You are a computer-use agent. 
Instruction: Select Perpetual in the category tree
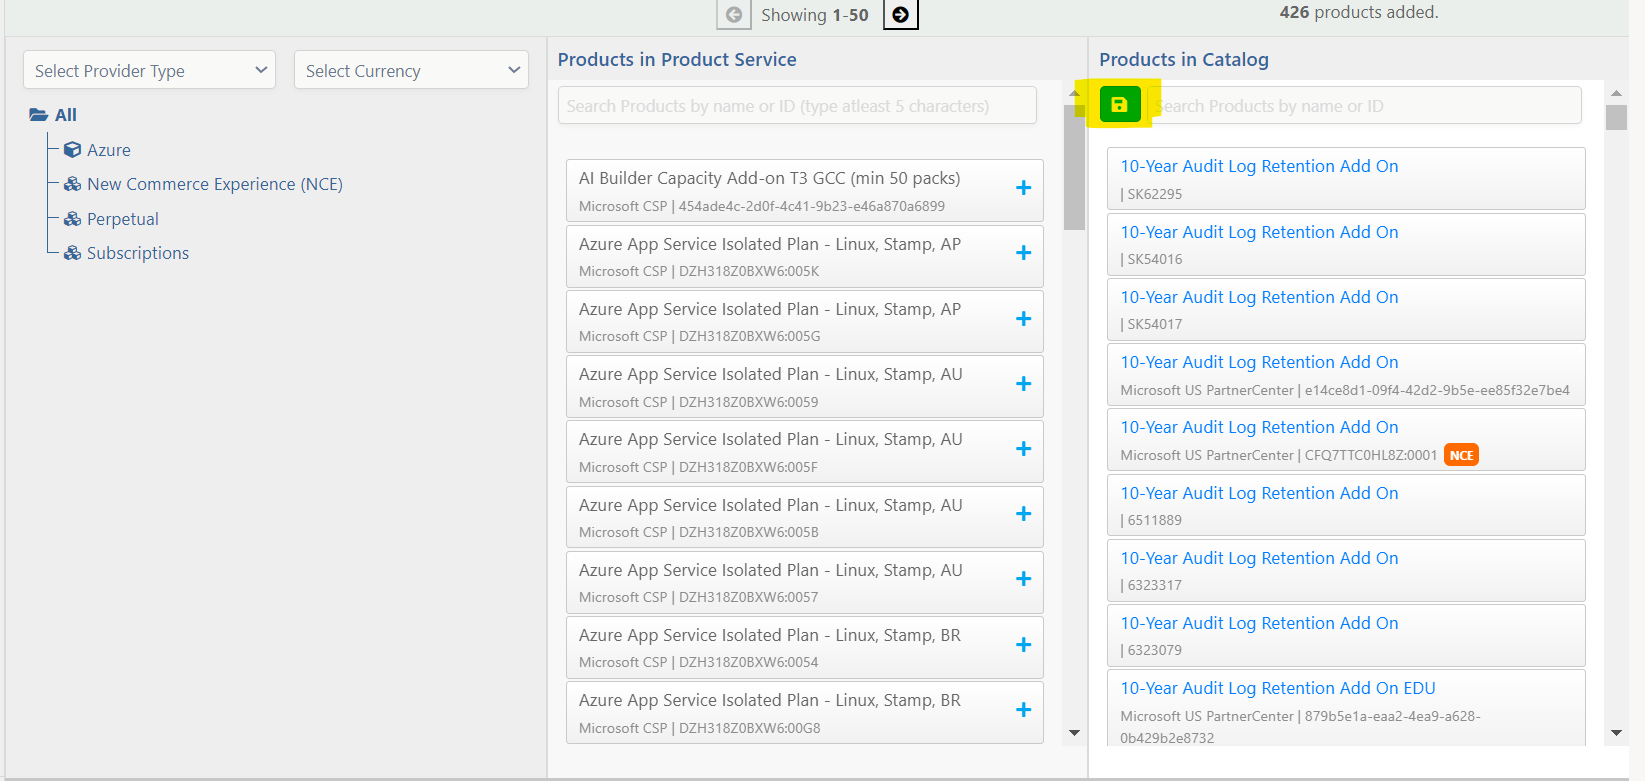pyautogui.click(x=123, y=219)
